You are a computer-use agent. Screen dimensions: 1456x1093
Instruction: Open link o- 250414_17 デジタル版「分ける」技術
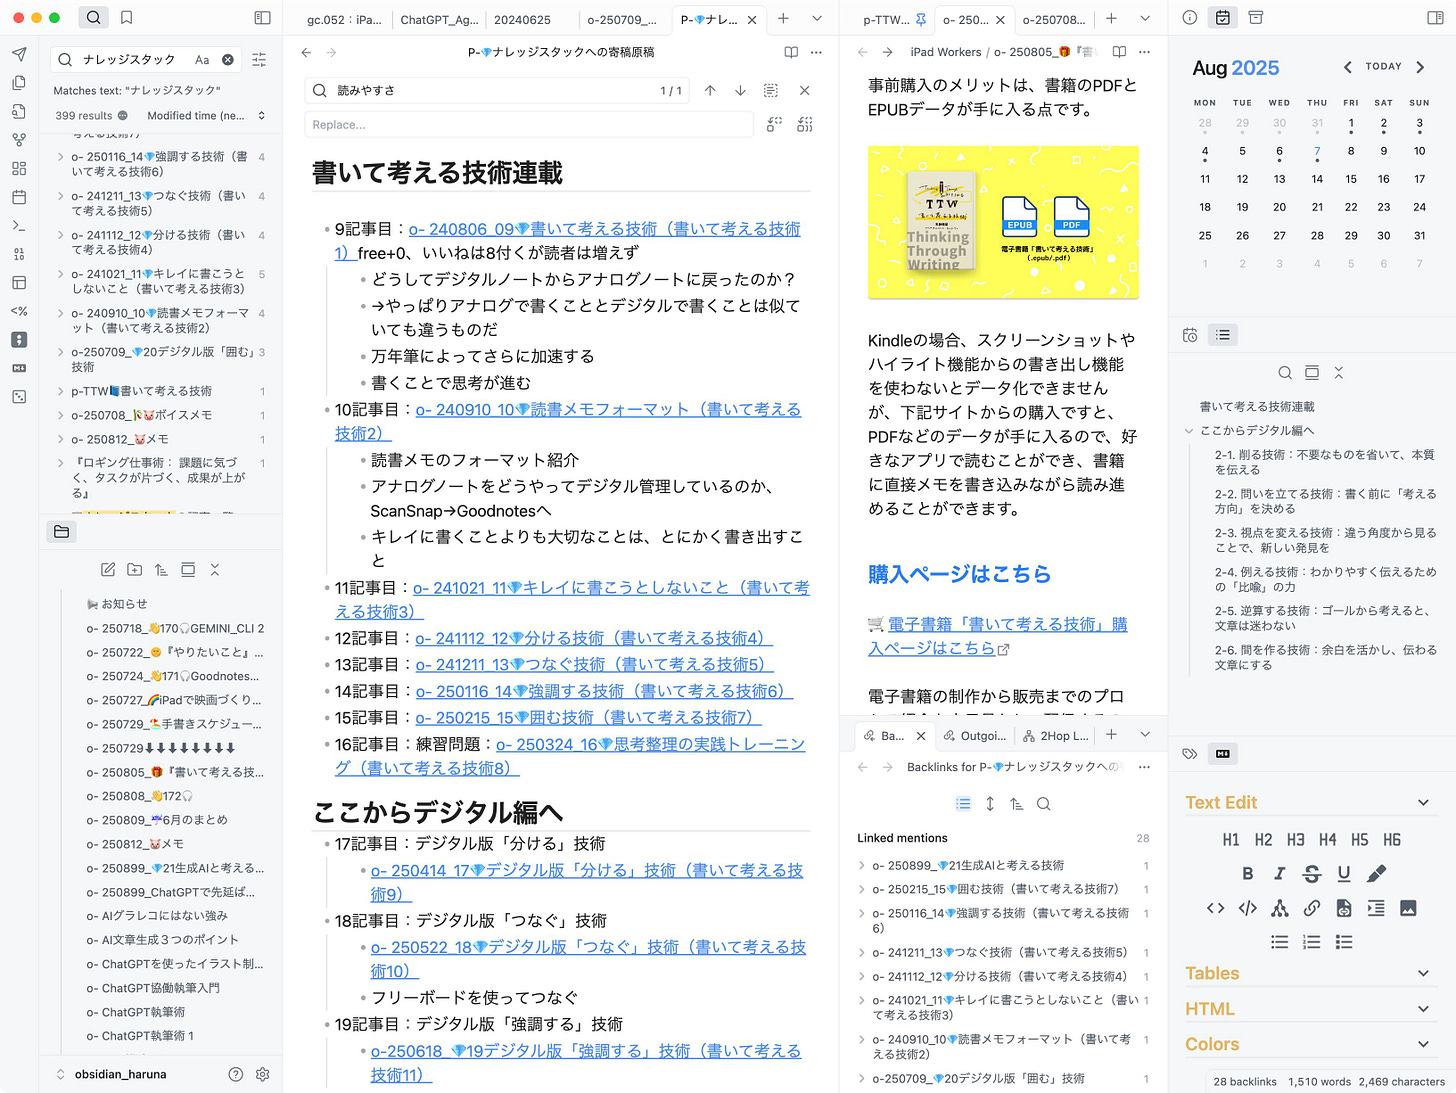click(x=587, y=882)
